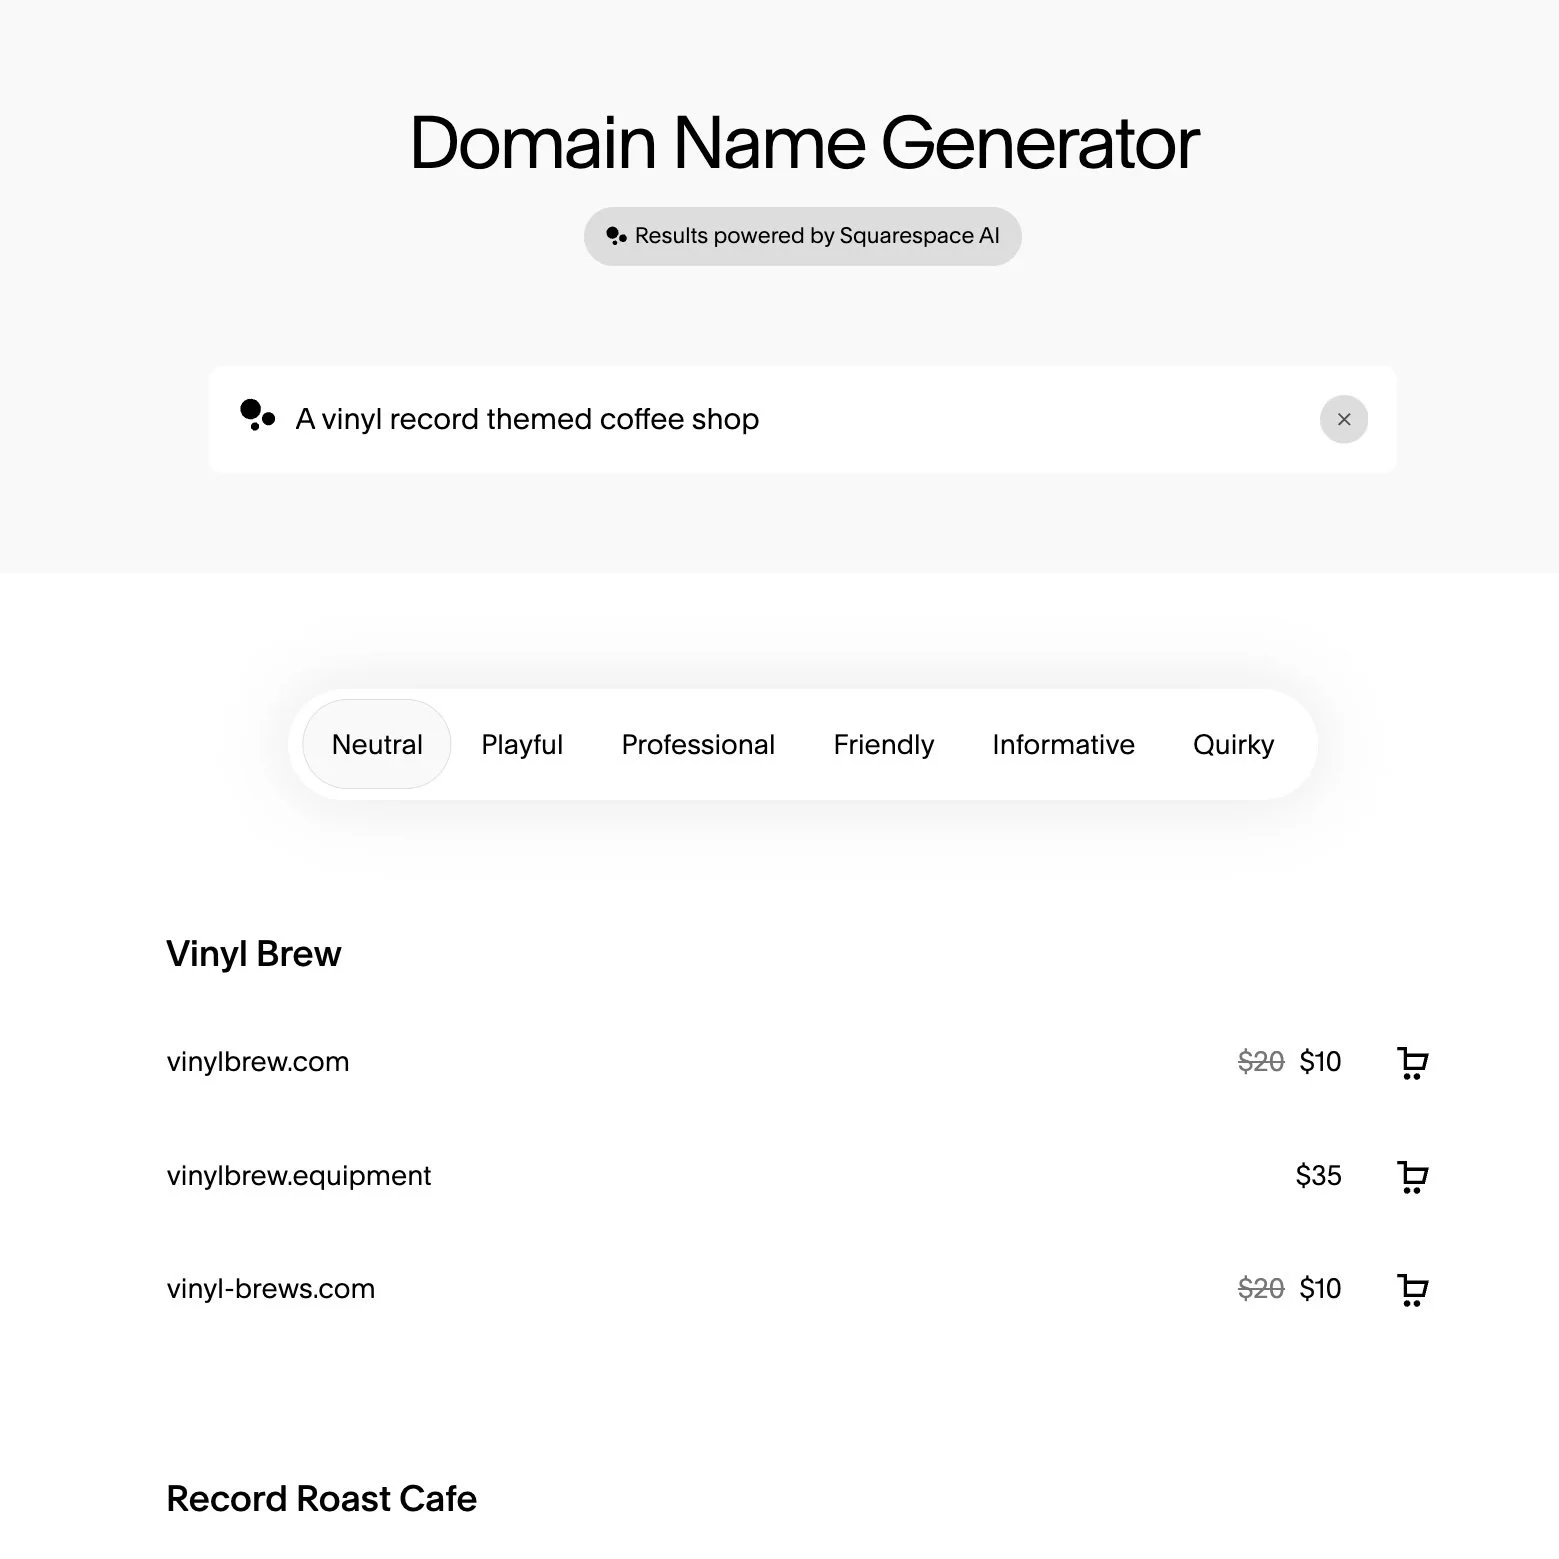The height and width of the screenshot is (1559, 1559).
Task: Click the Squarespace AI dots icon in search field
Action: pos(257,415)
